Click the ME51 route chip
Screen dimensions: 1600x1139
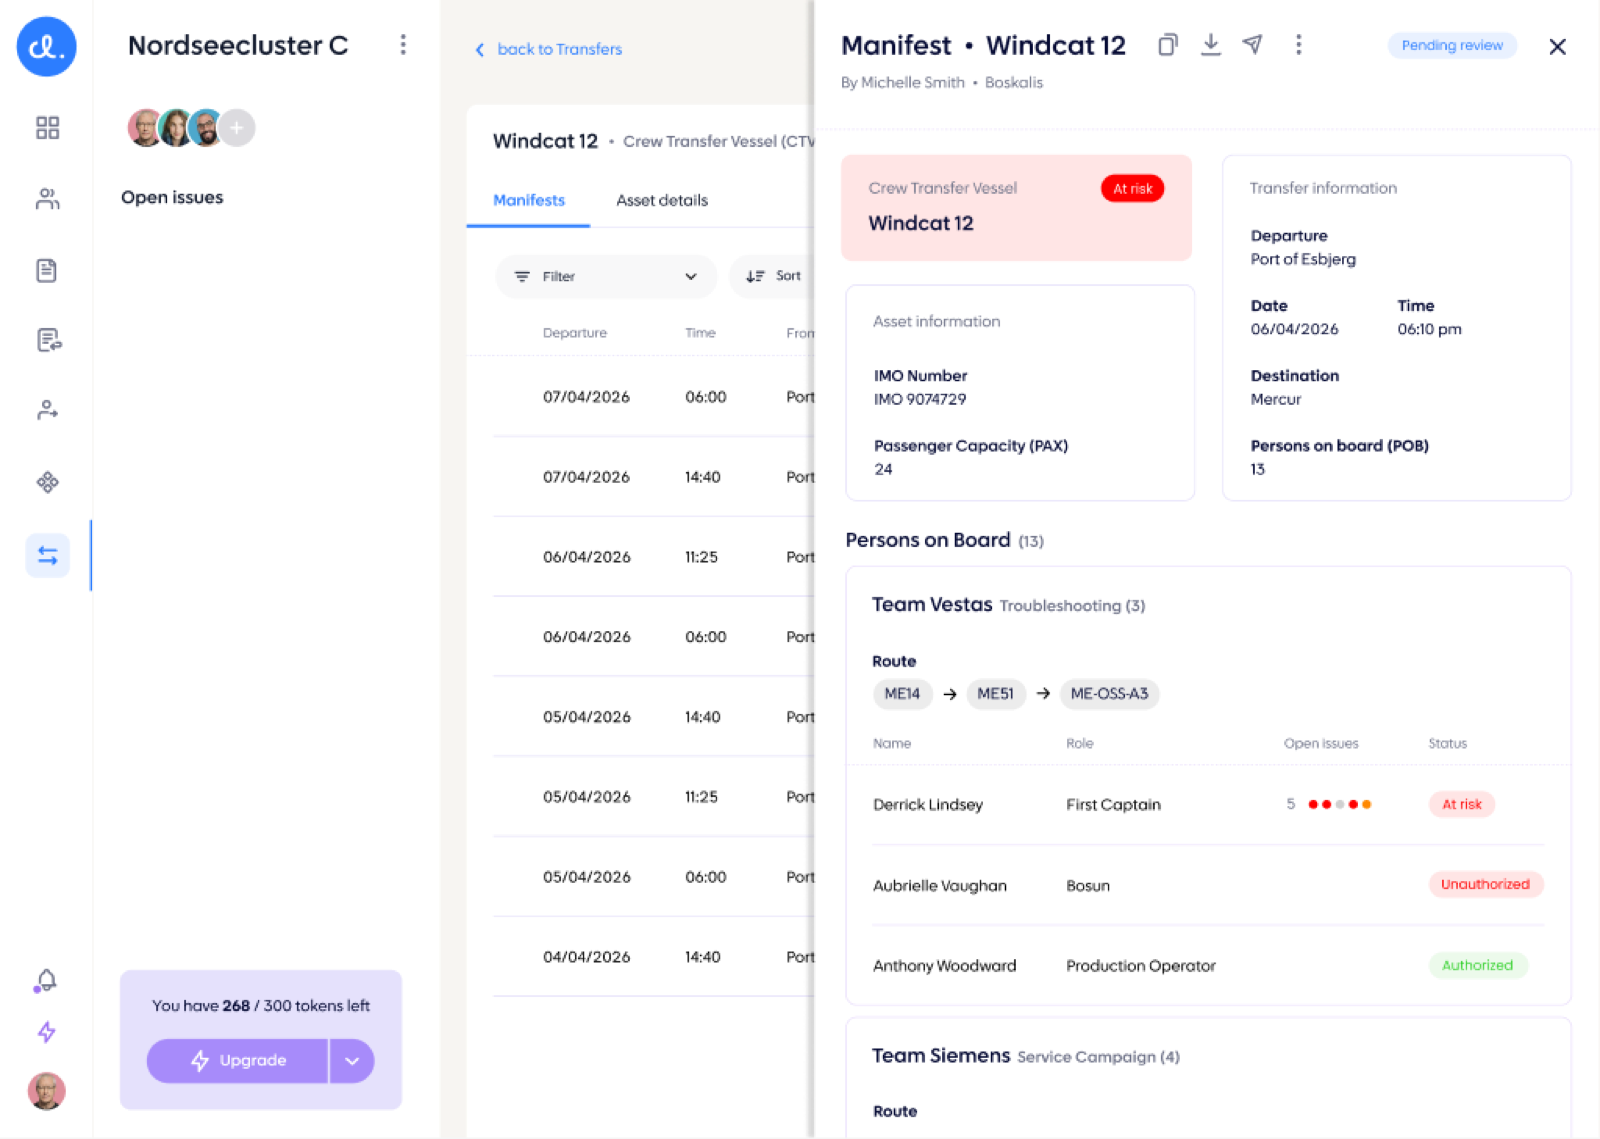(x=995, y=694)
